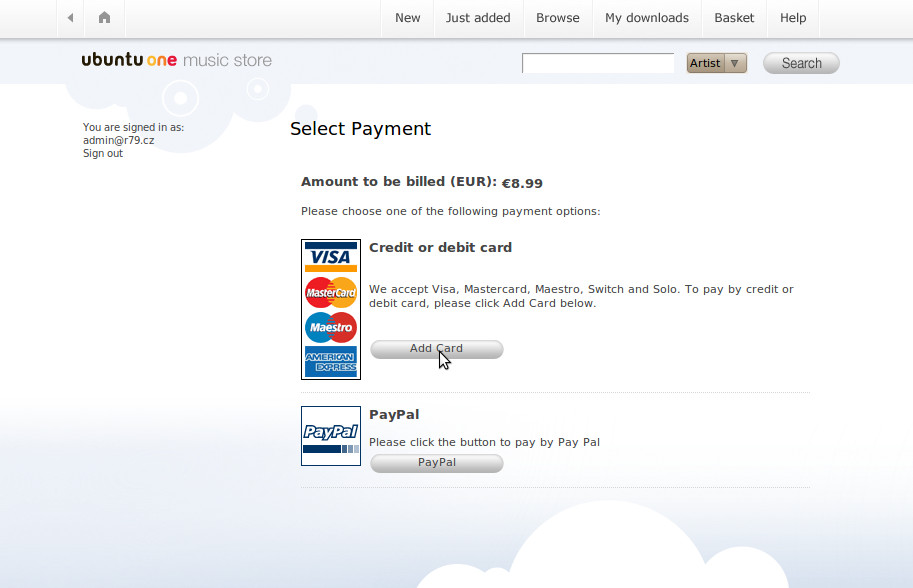Click the Sign out link
This screenshot has width=913, height=588.
(x=103, y=154)
